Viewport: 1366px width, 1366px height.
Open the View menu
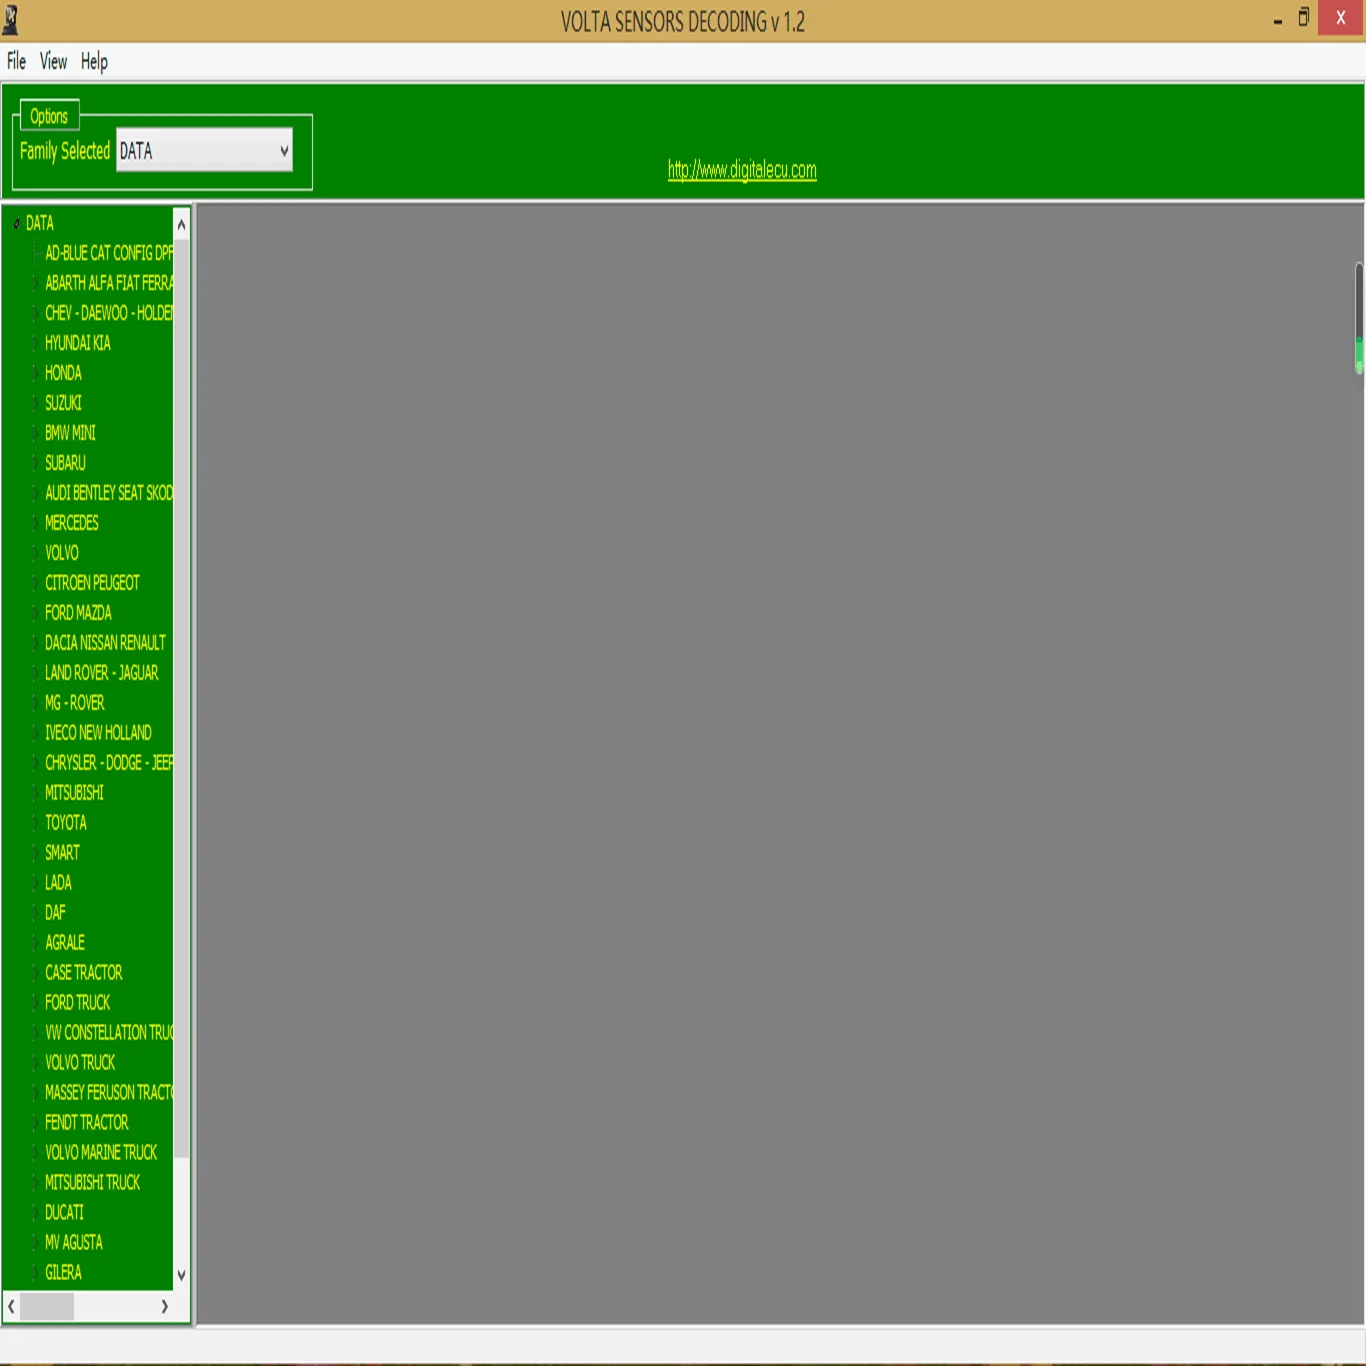click(54, 61)
